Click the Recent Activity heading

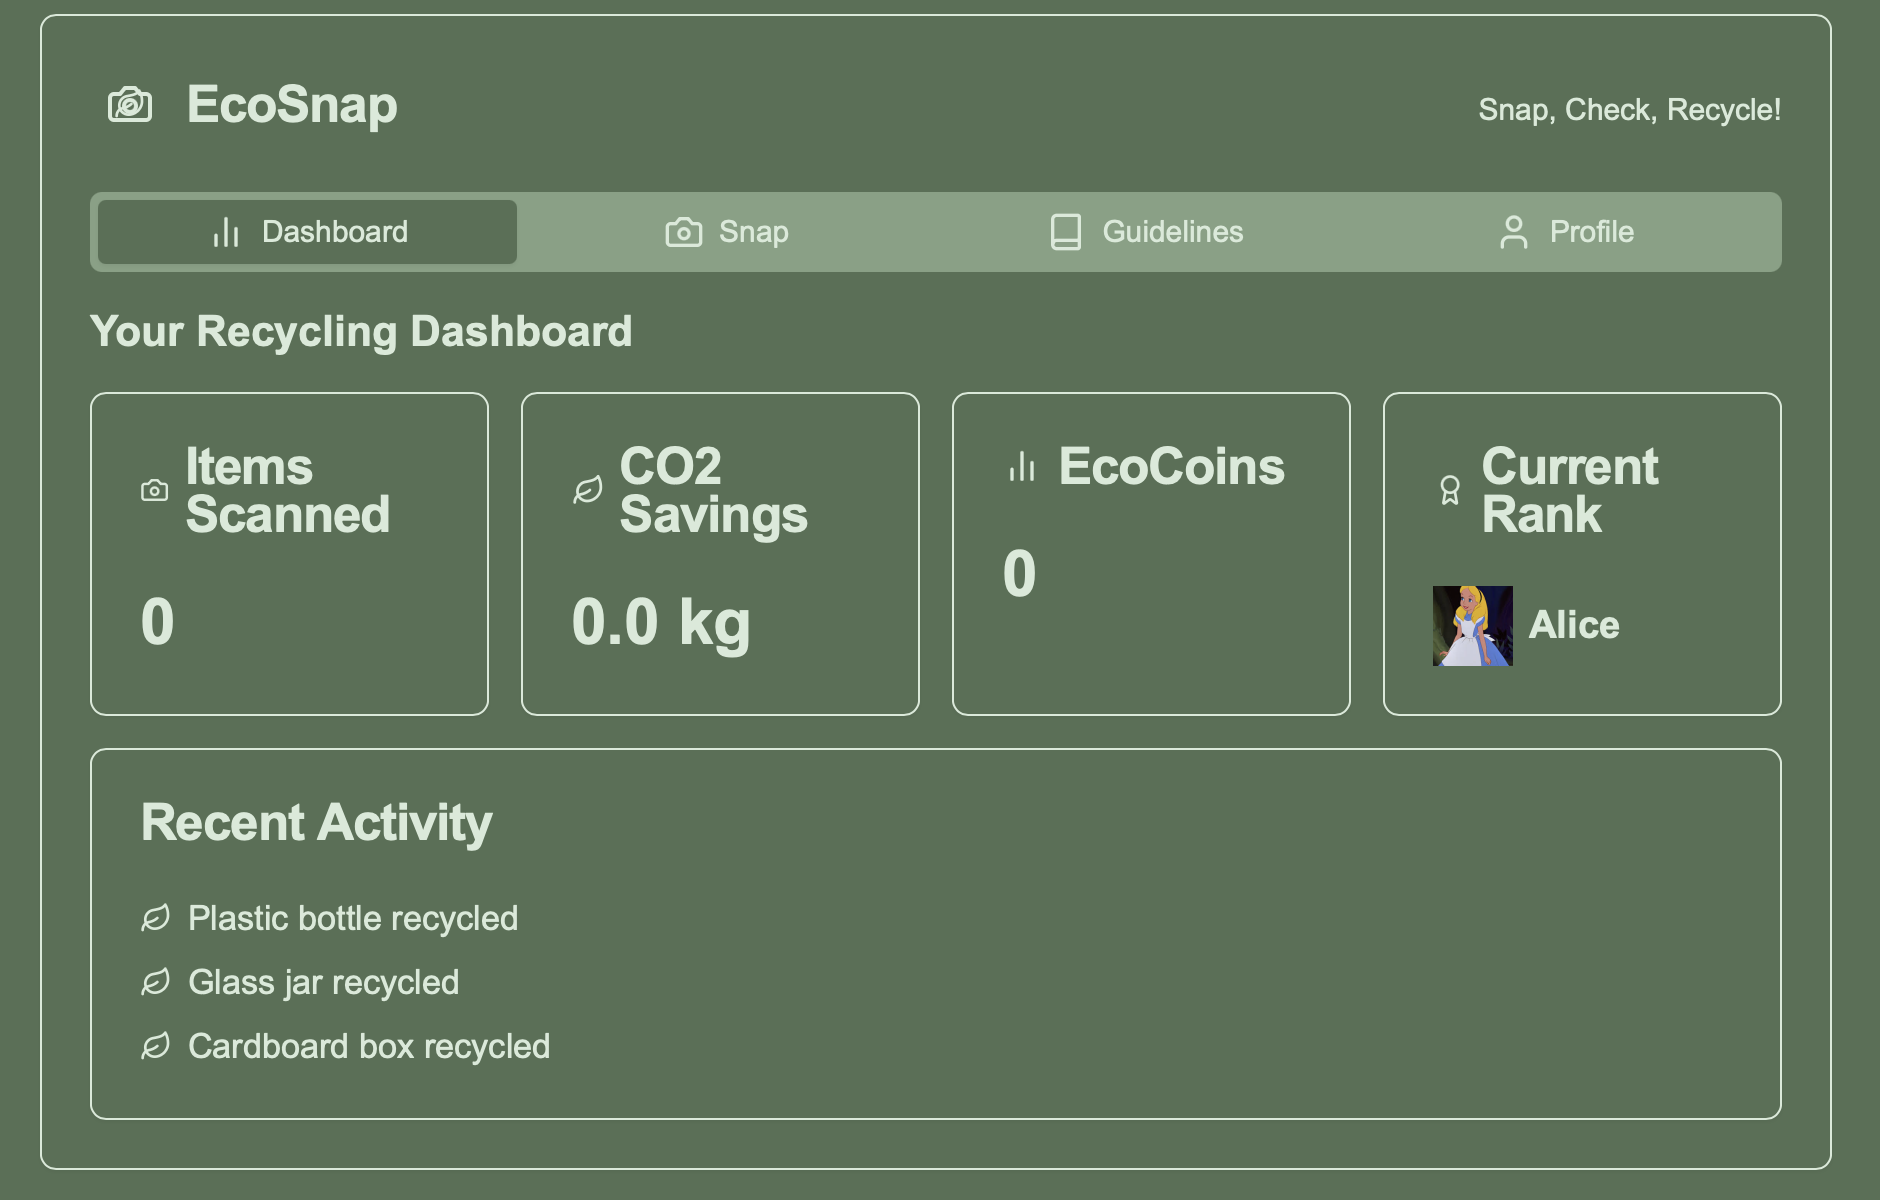click(x=316, y=822)
